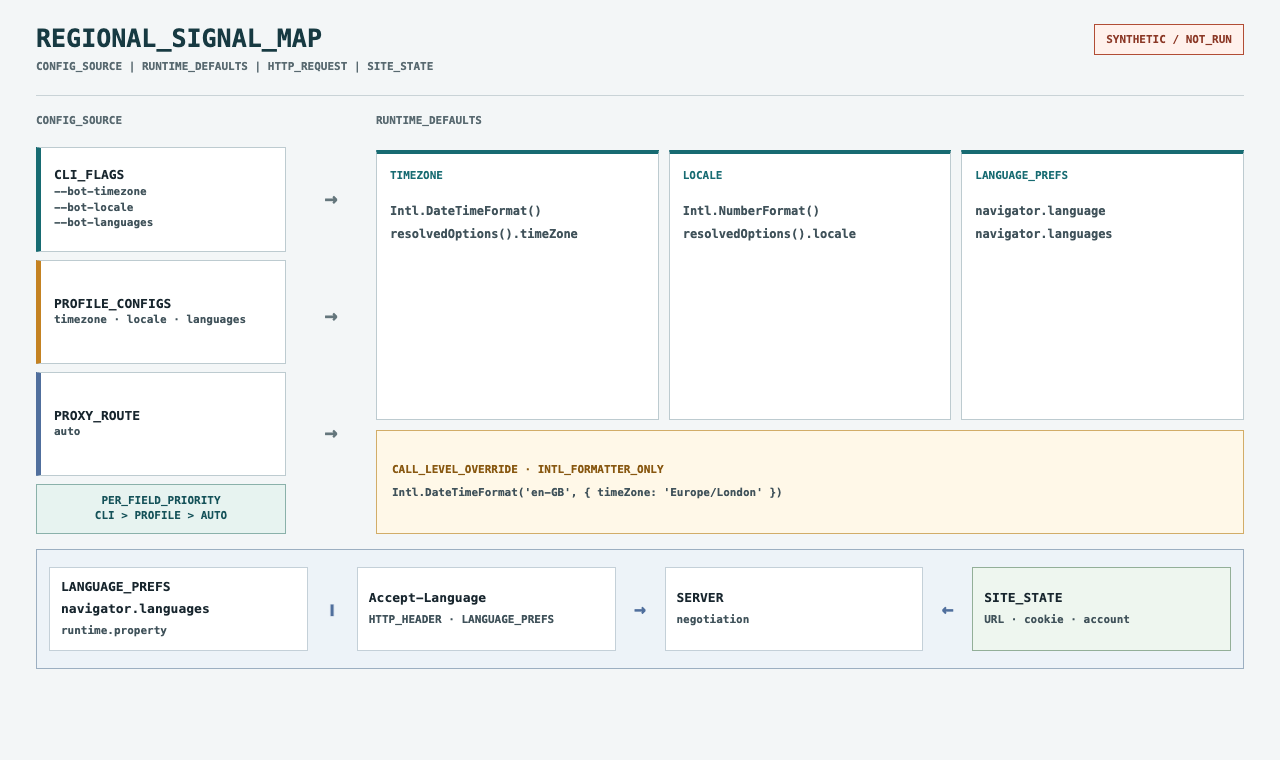Select the singular 'navigator.language' line

[1040, 211]
